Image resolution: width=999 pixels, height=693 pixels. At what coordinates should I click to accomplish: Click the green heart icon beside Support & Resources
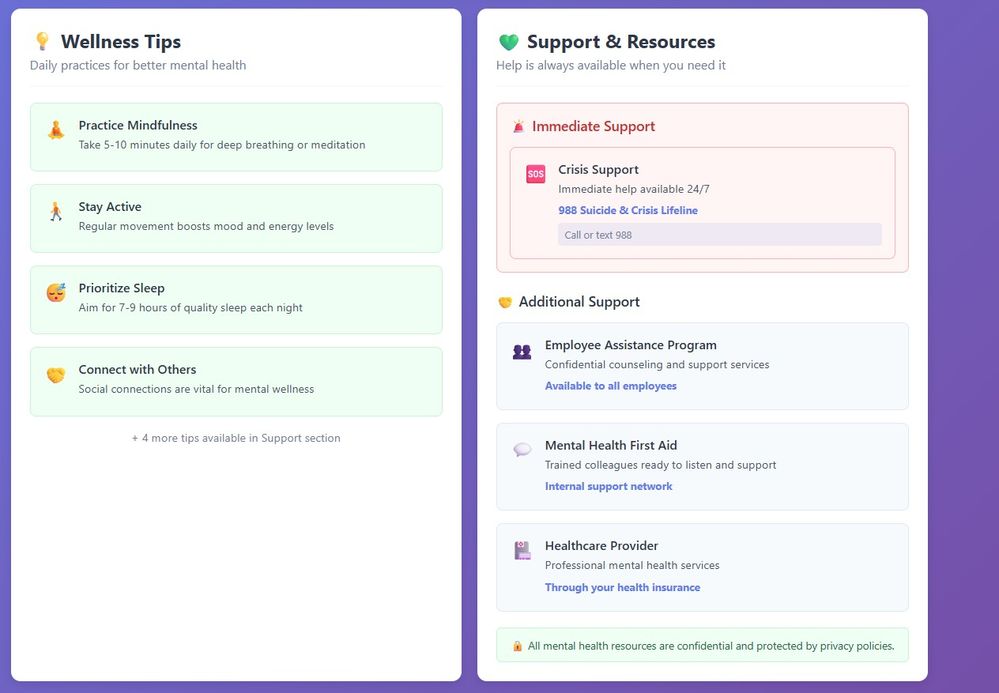(508, 42)
